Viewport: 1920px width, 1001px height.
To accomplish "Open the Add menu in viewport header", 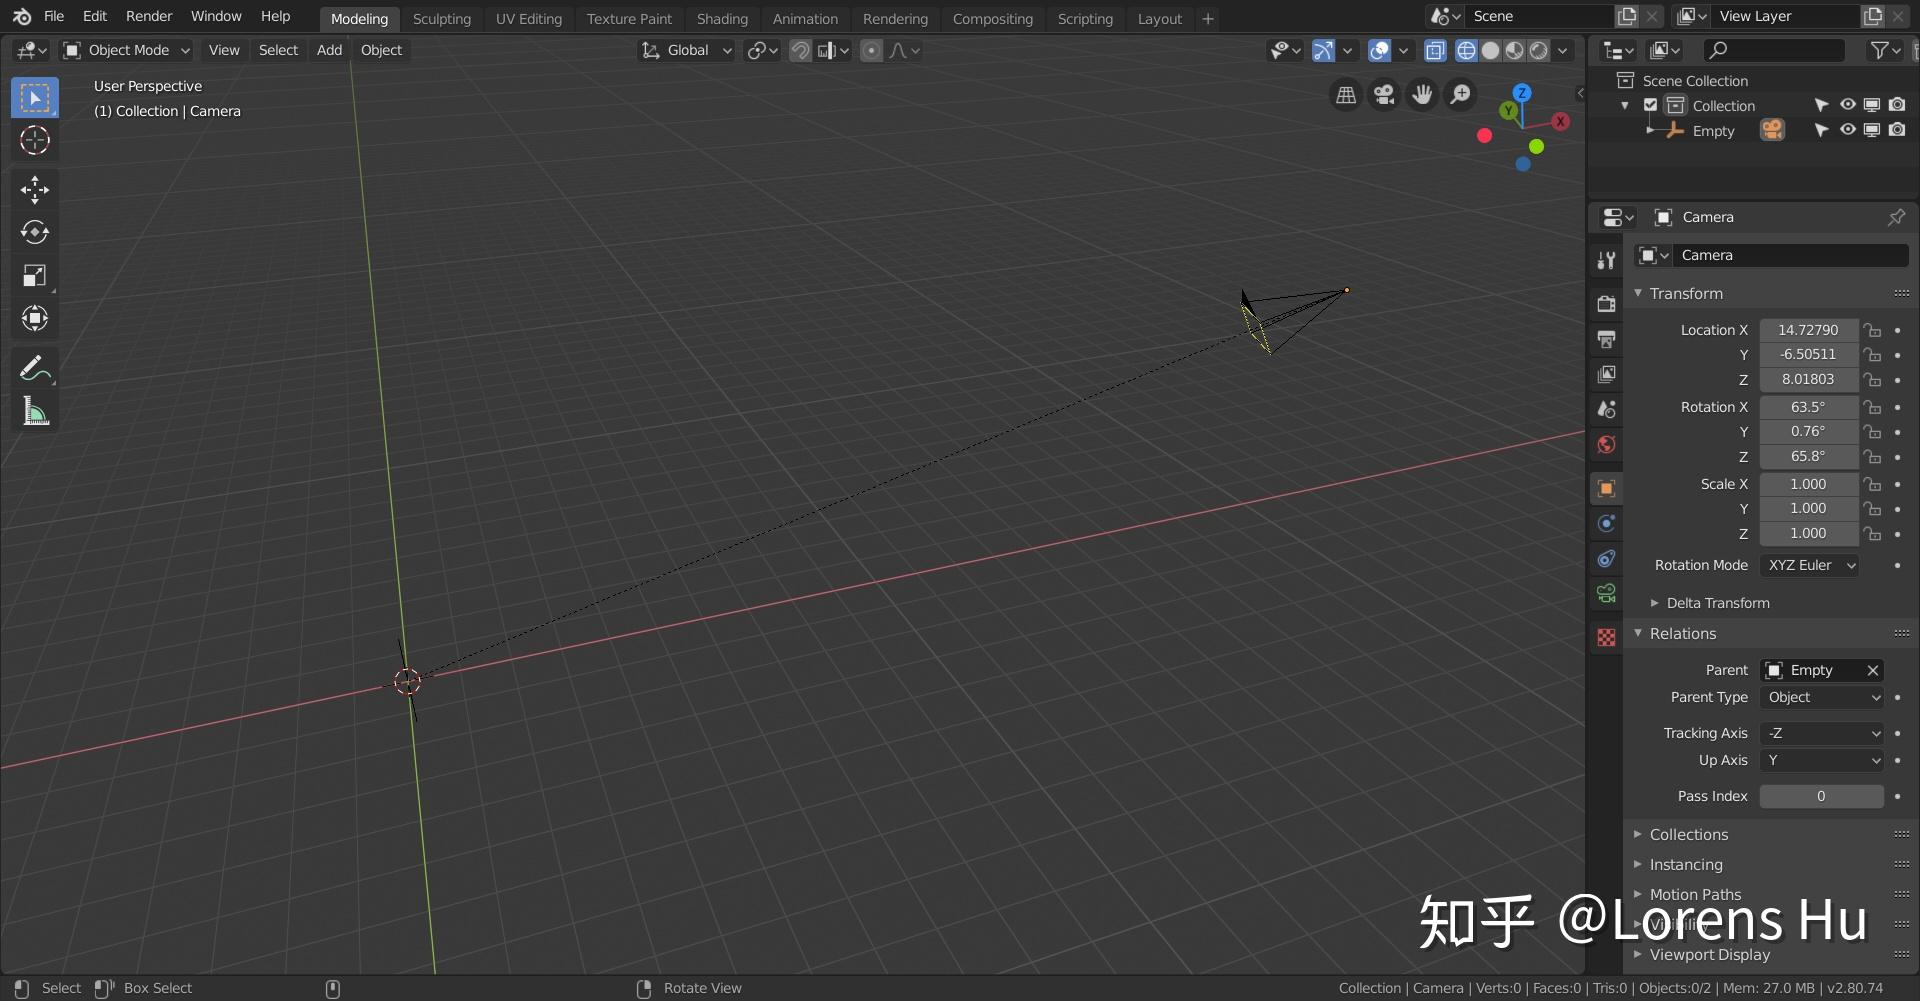I will tap(329, 50).
